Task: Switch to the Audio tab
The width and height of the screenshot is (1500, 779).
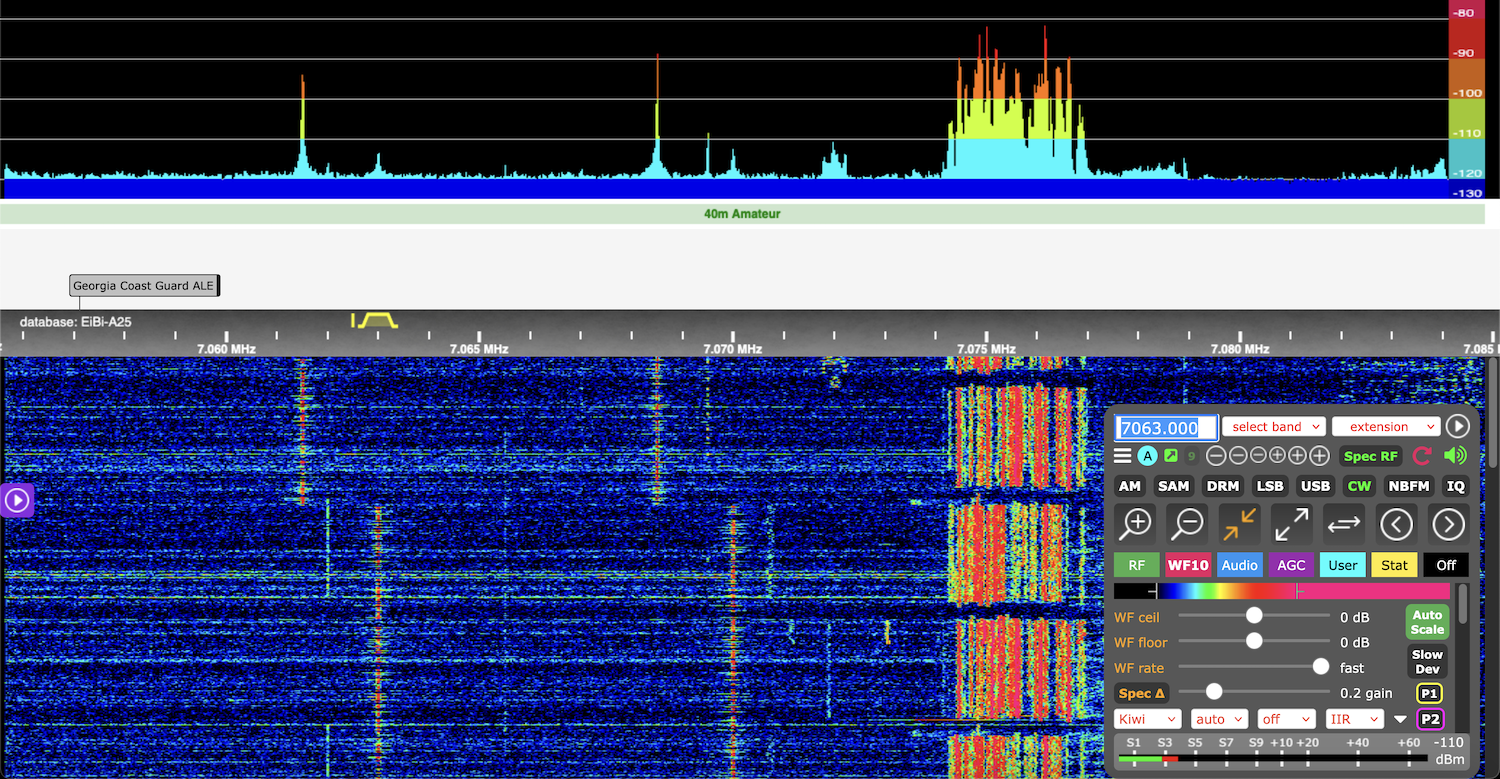Action: click(1239, 565)
